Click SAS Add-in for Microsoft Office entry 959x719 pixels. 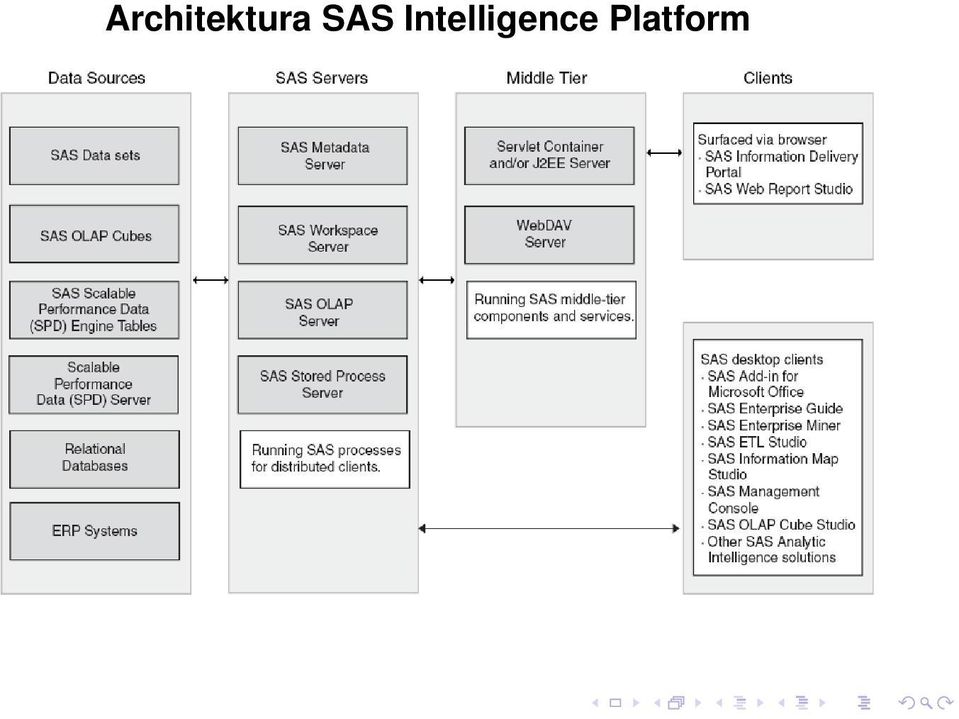[753, 384]
